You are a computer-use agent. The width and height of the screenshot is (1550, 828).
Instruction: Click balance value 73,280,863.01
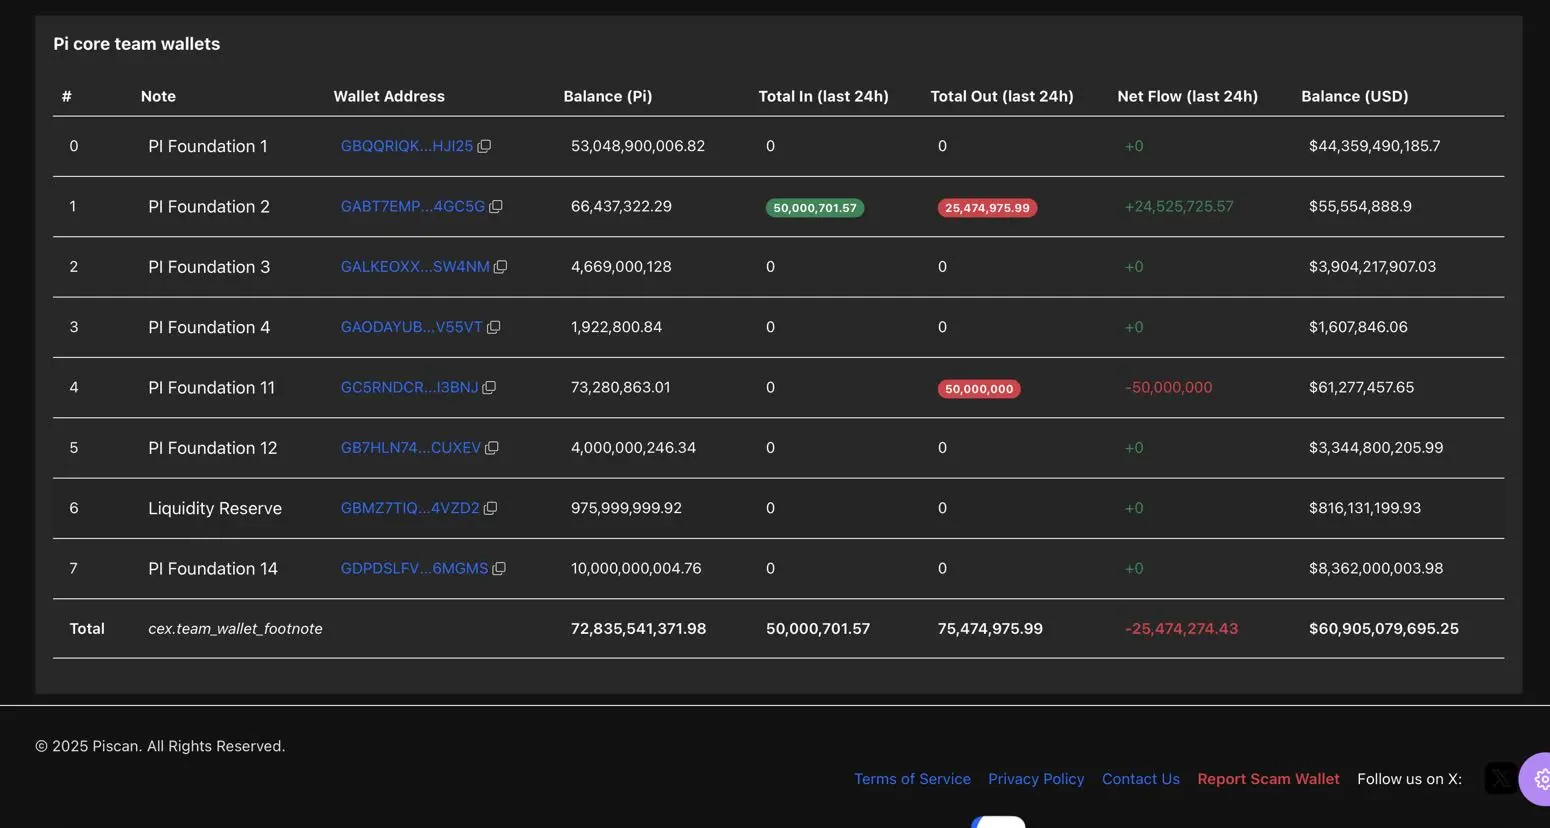click(620, 387)
